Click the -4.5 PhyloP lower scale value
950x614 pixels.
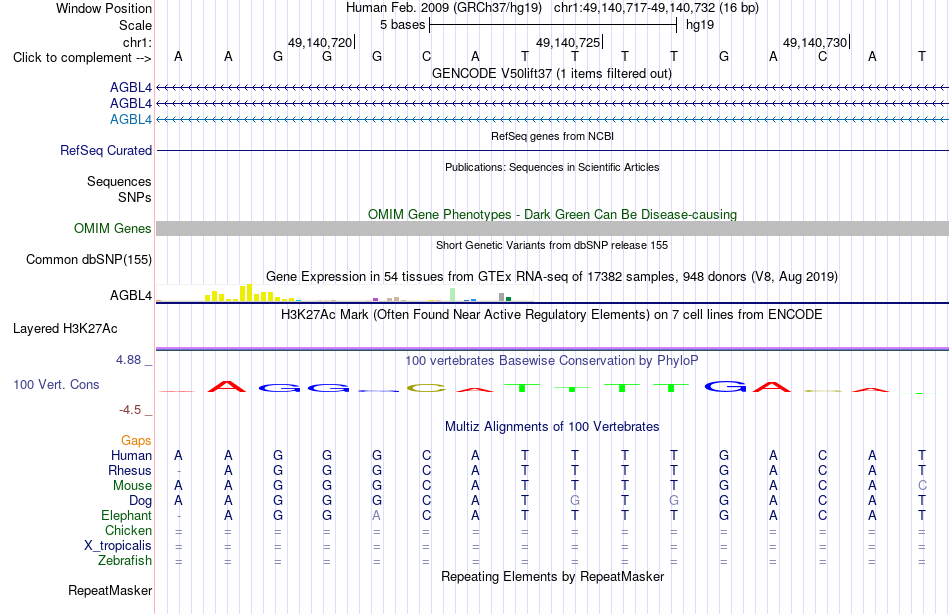[x=130, y=410]
